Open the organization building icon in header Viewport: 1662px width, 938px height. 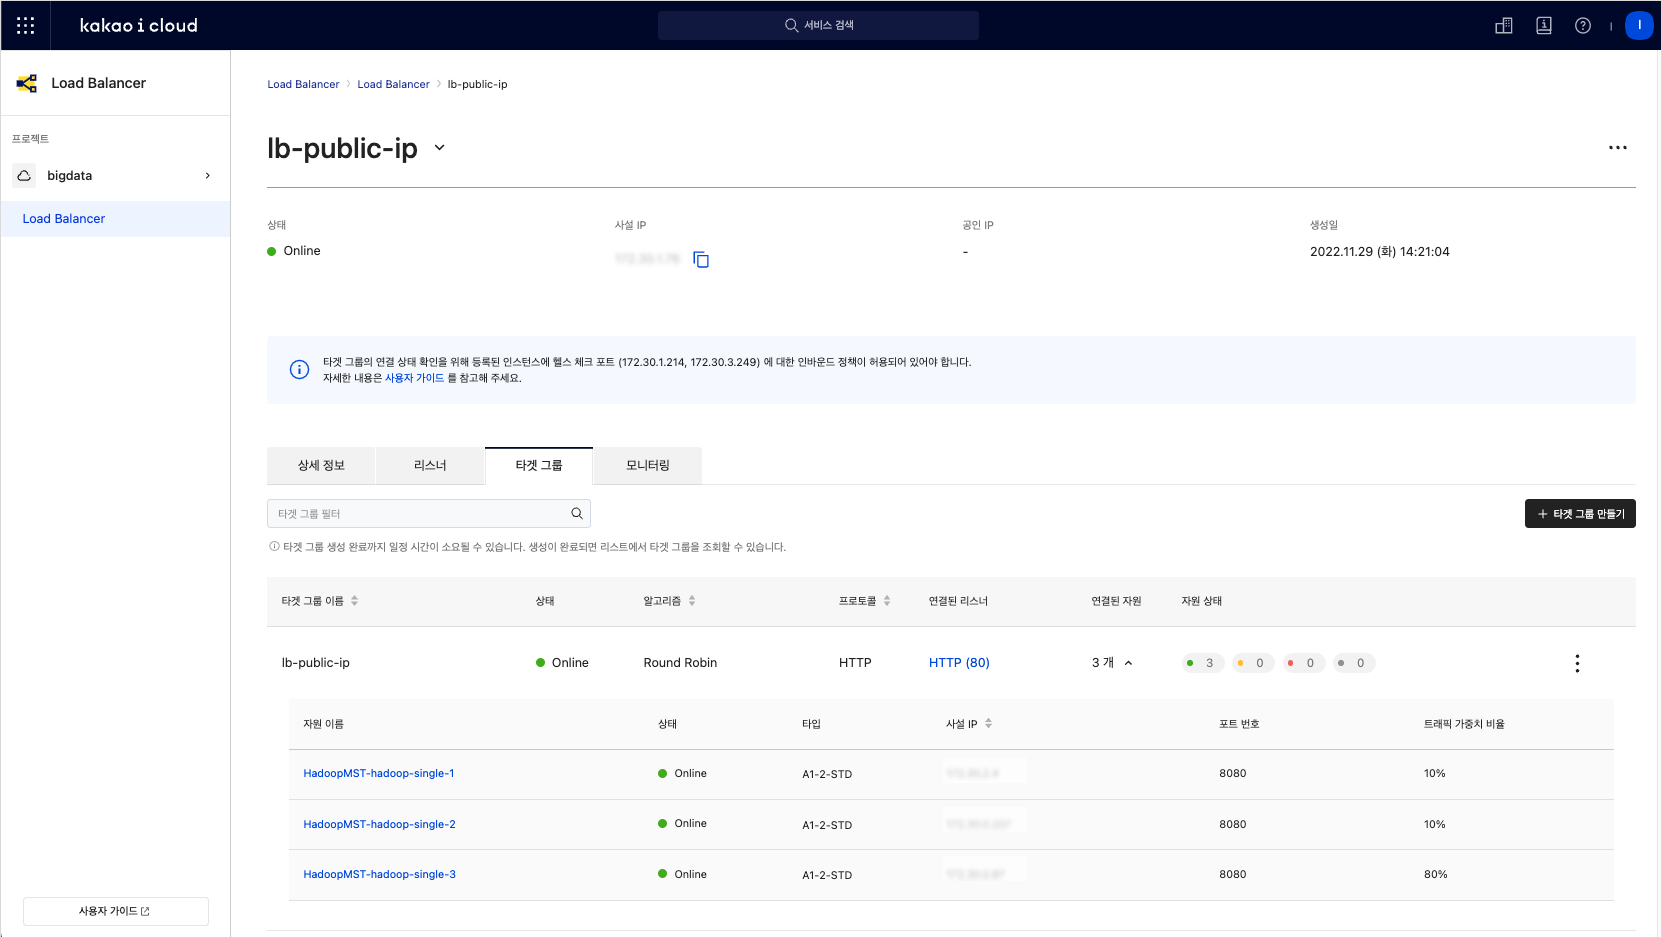(x=1503, y=26)
